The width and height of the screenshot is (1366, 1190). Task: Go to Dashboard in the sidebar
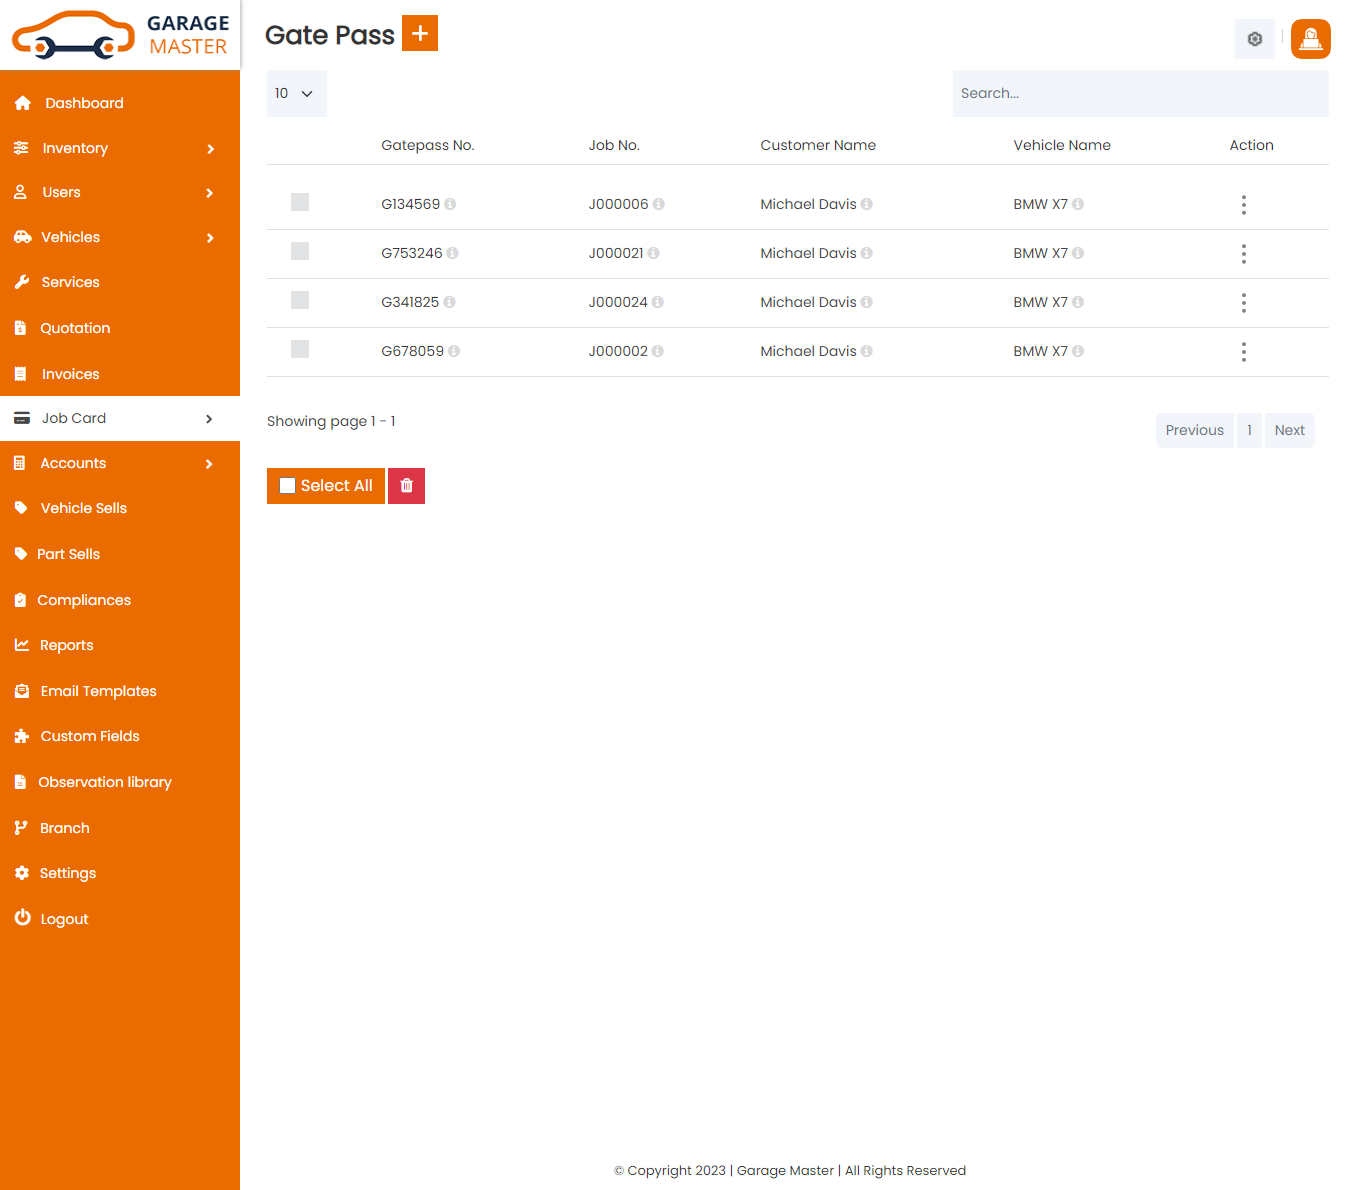[x=84, y=103]
